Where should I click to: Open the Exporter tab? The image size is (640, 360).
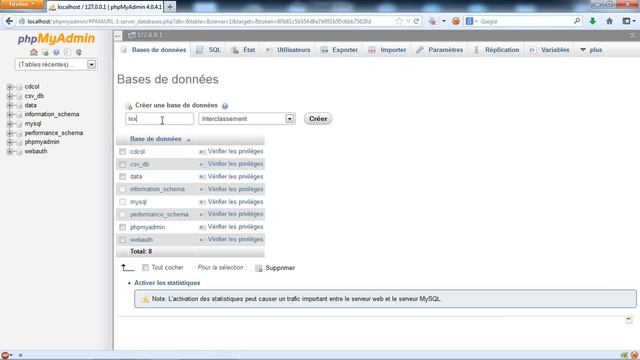(x=340, y=50)
